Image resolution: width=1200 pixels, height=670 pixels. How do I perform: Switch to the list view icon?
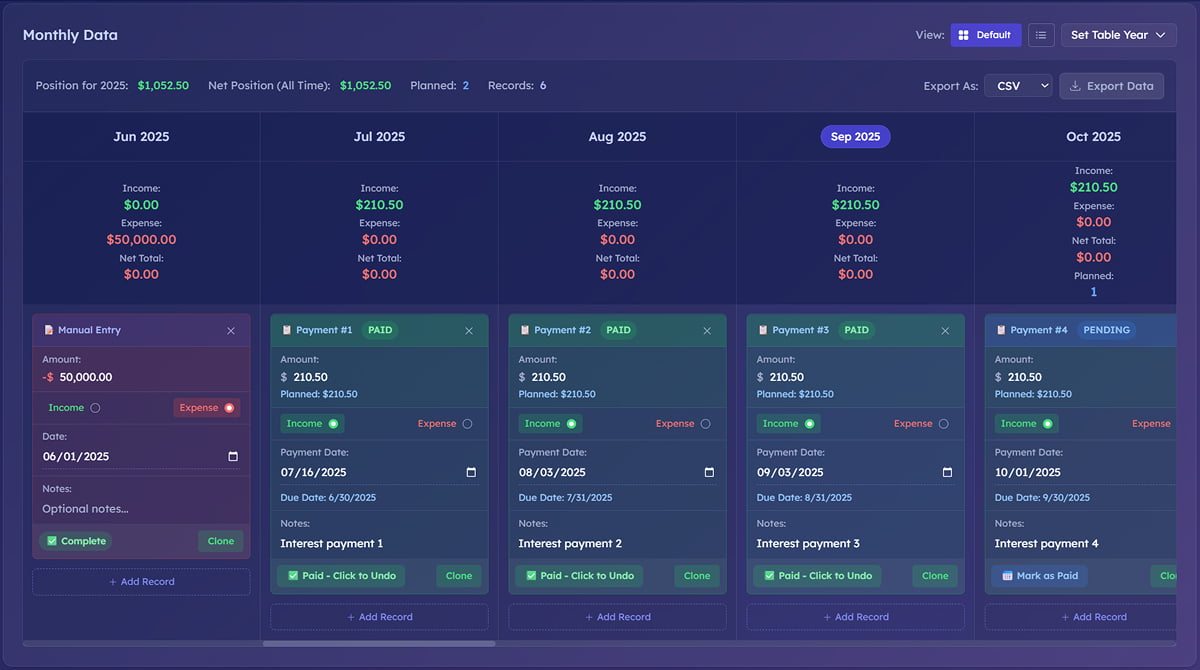(1041, 35)
